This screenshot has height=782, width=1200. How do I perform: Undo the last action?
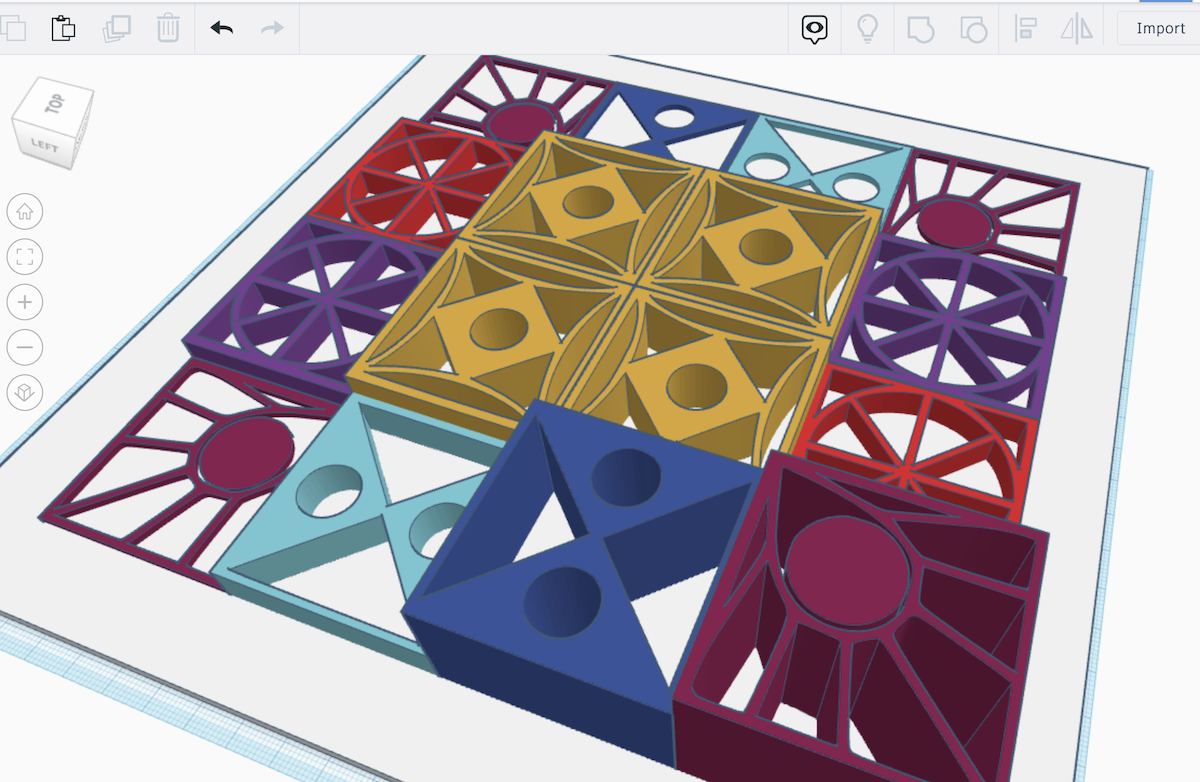(x=220, y=29)
